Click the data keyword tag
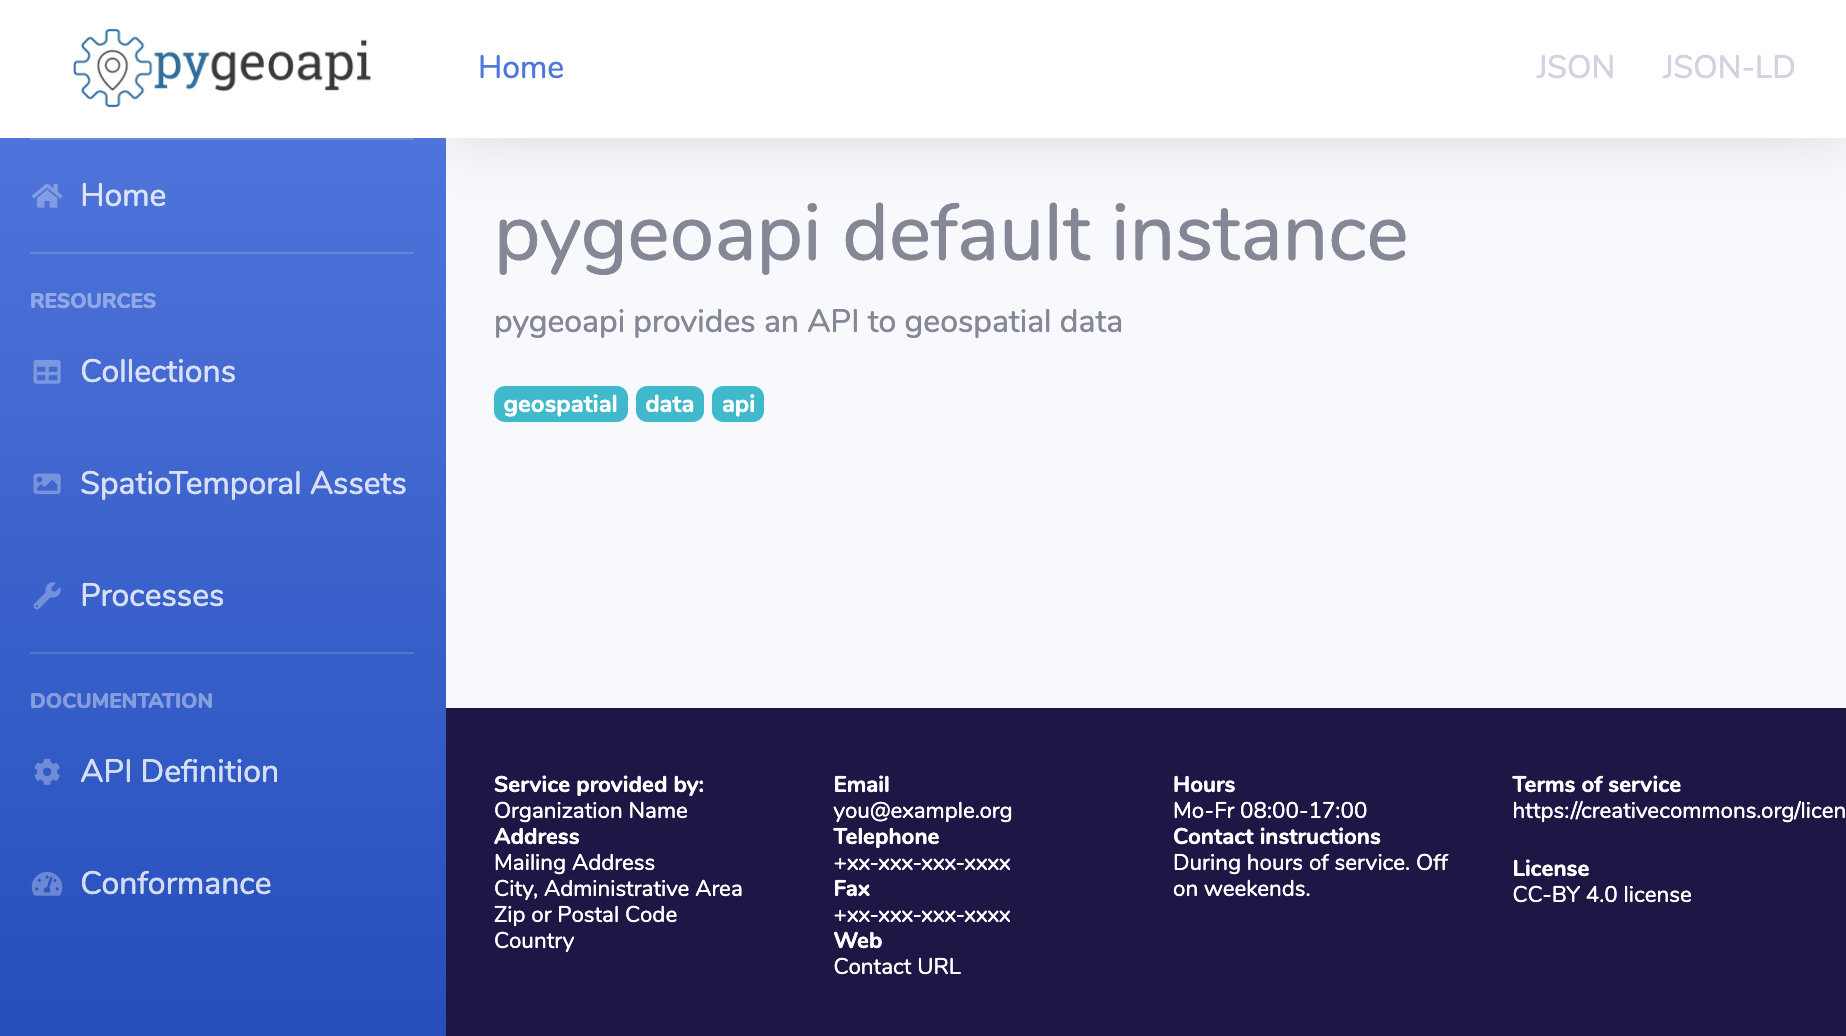 669,404
